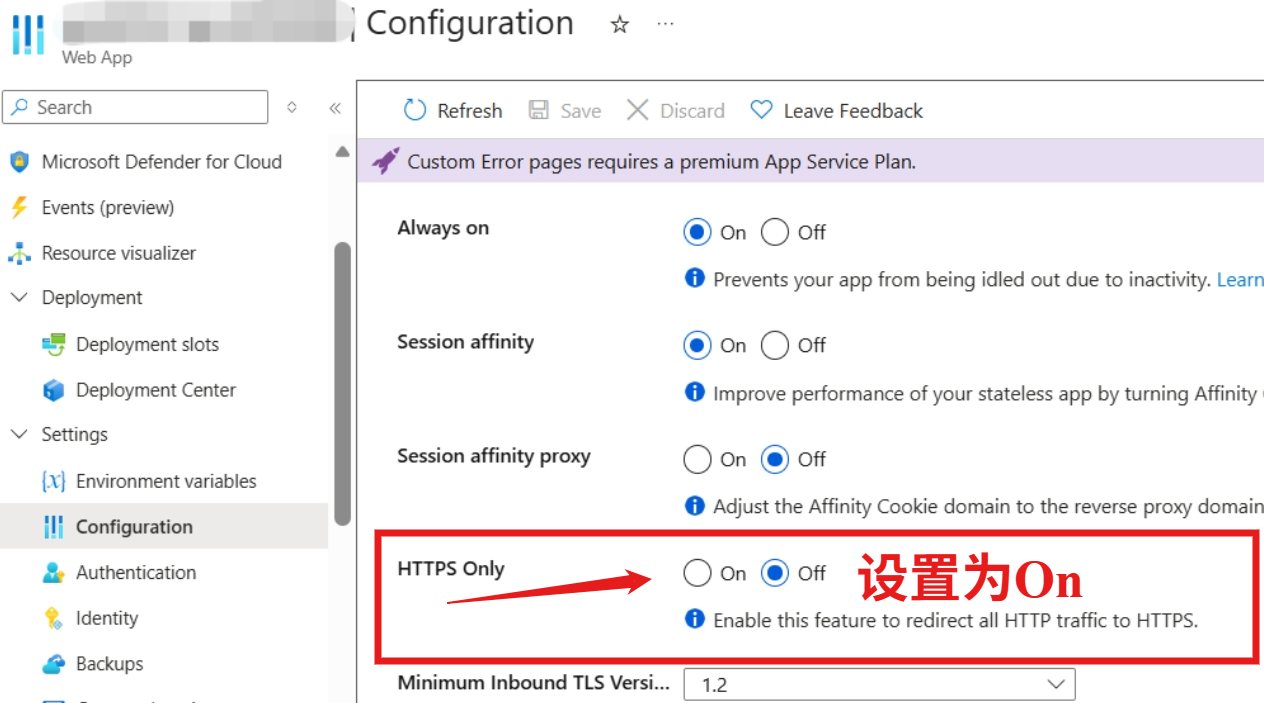The image size is (1264, 703).
Task: Click the Deployment Center cube icon
Action: click(54, 390)
